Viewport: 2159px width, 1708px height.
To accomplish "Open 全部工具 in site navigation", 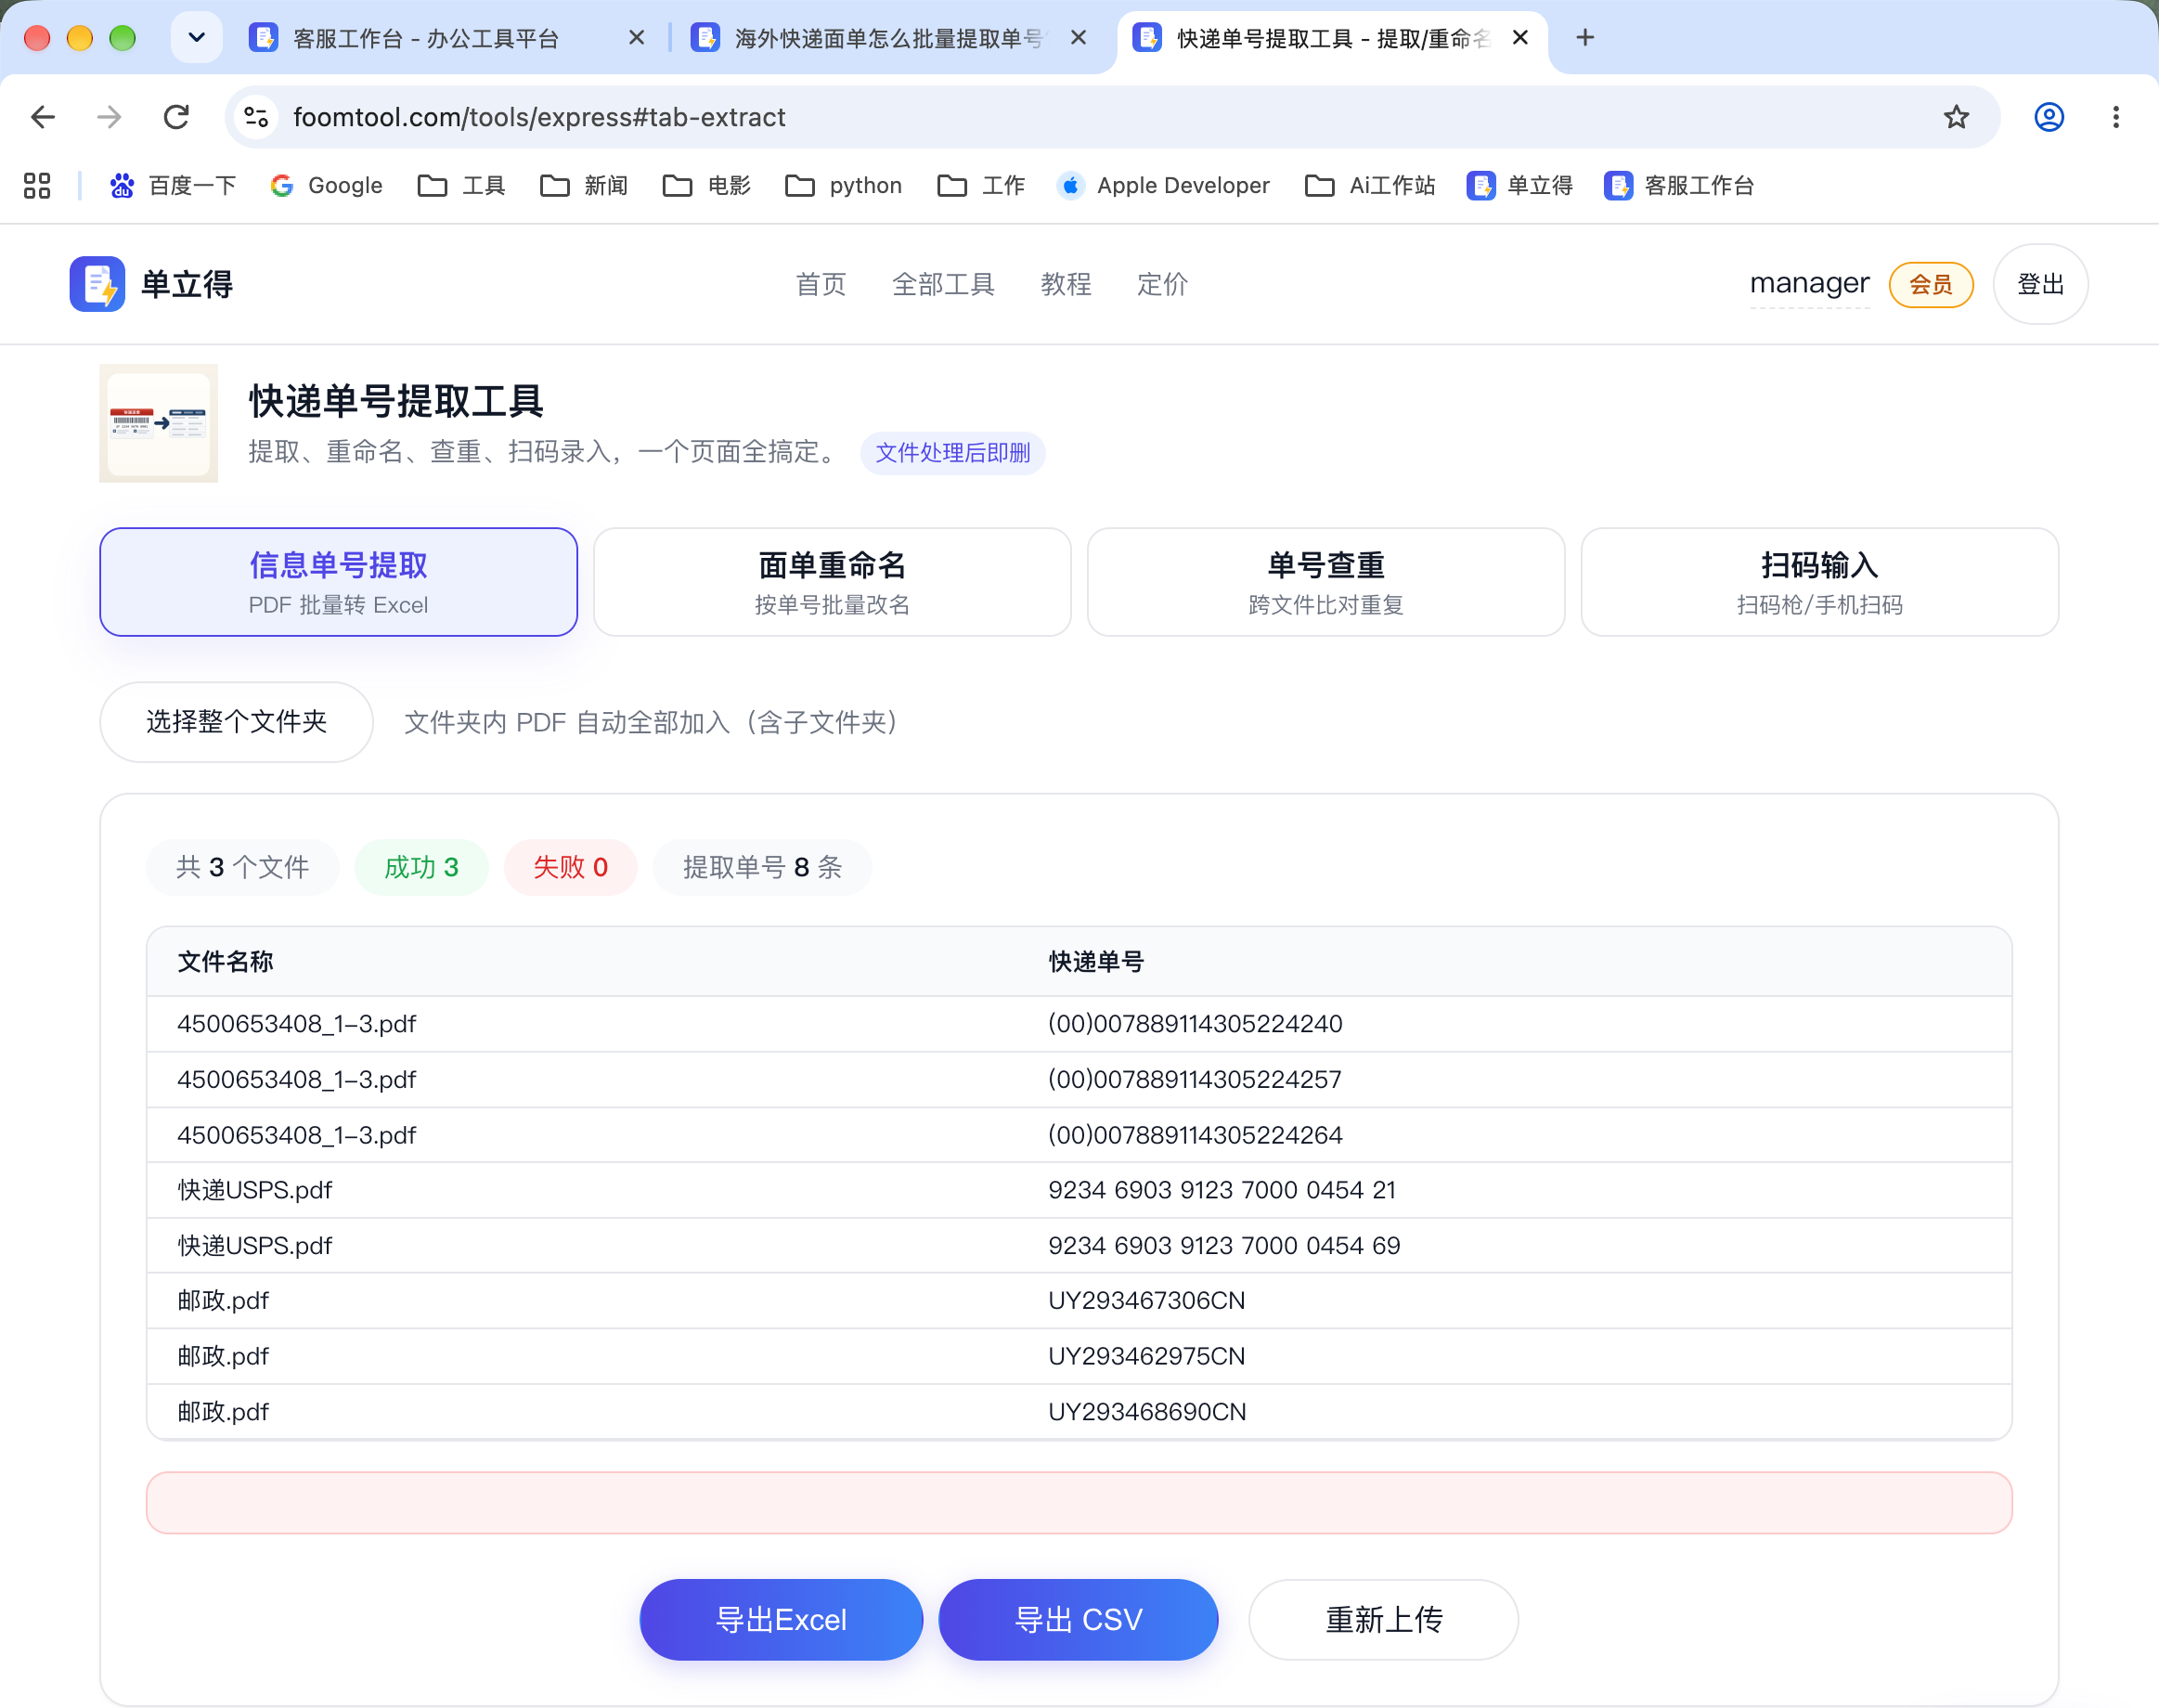I will pyautogui.click(x=943, y=284).
